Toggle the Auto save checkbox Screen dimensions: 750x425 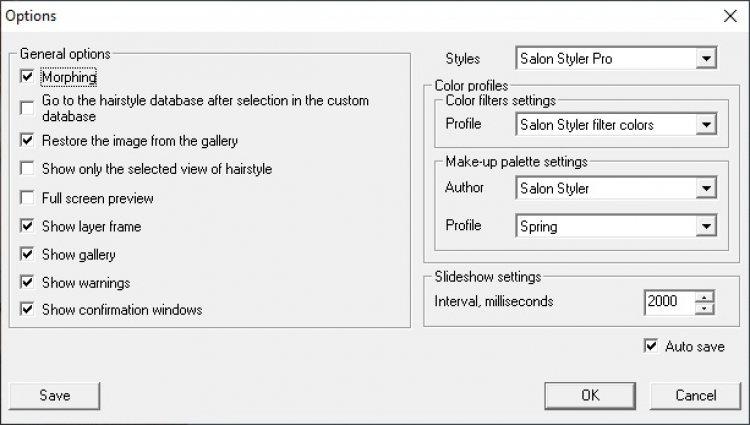651,346
